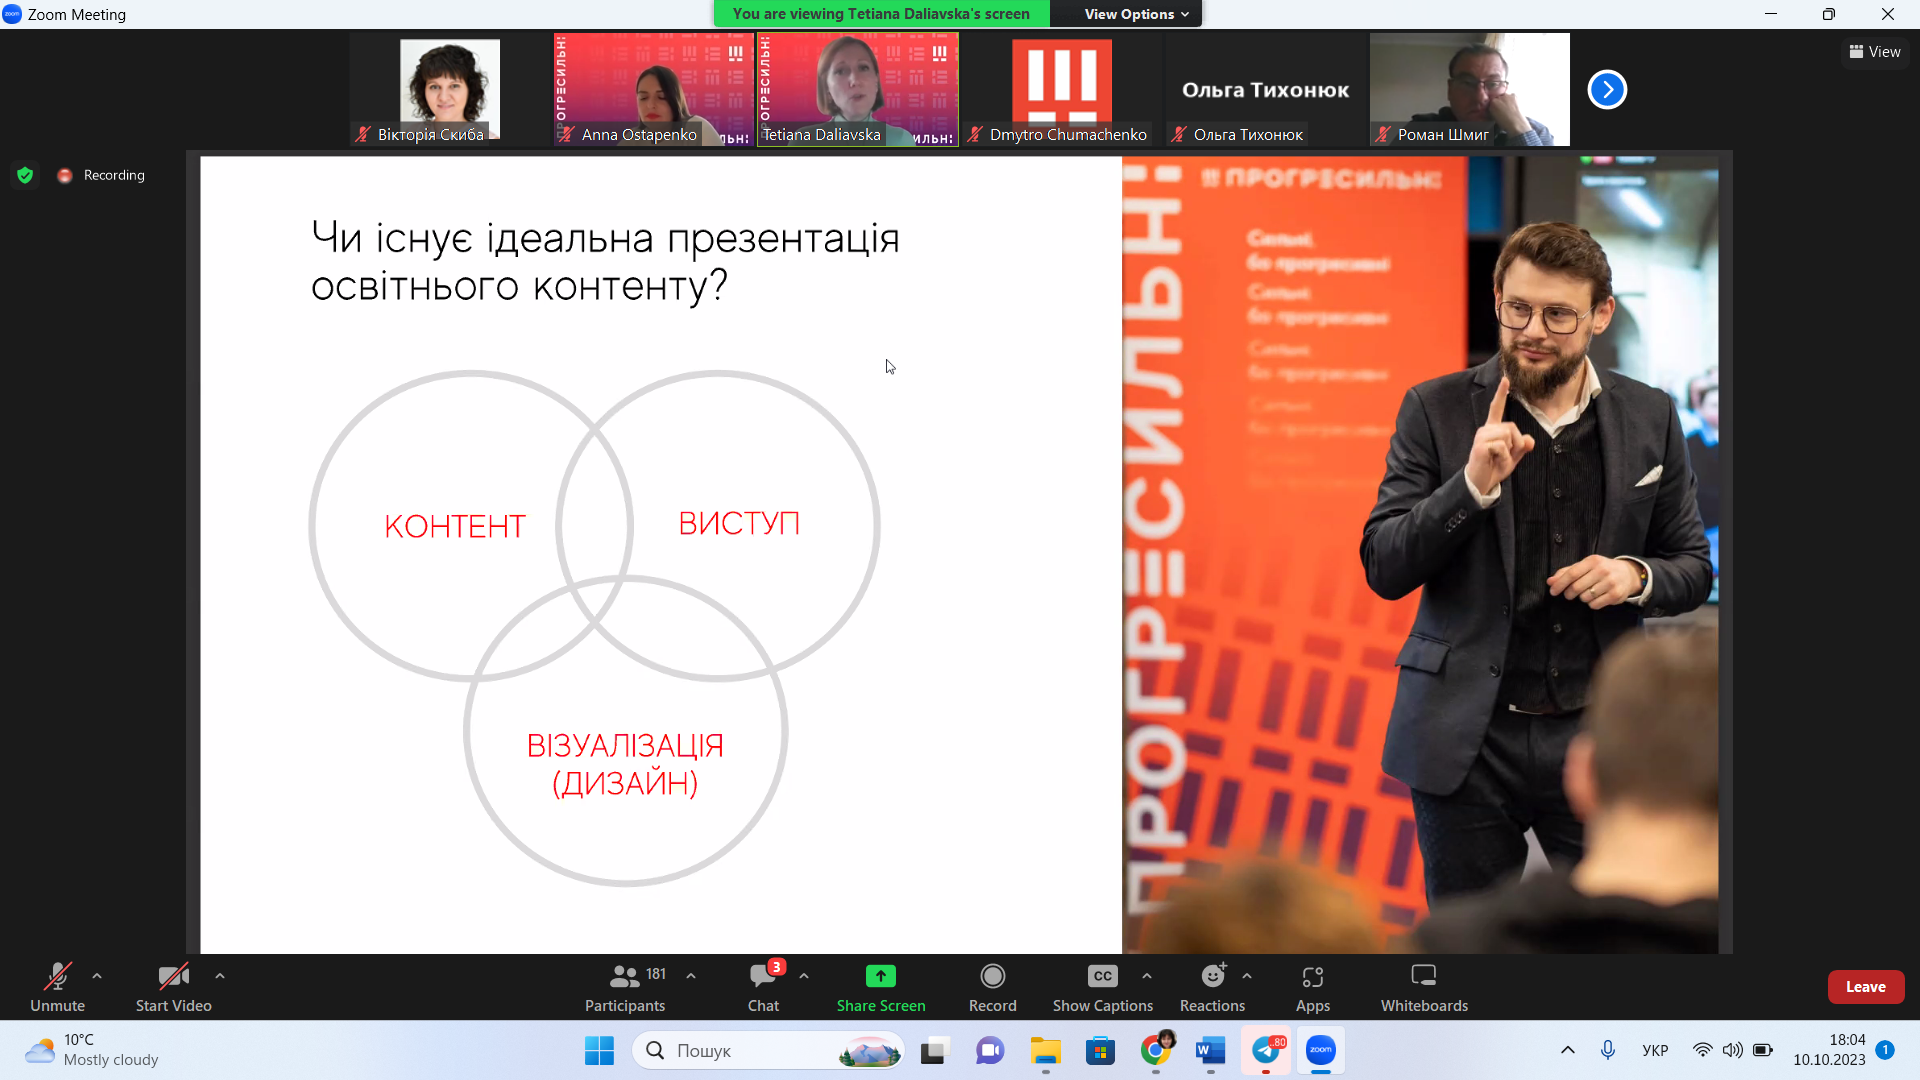Screen dimensions: 1920x1080
Task: Leave the meeting
Action: pyautogui.click(x=1865, y=986)
